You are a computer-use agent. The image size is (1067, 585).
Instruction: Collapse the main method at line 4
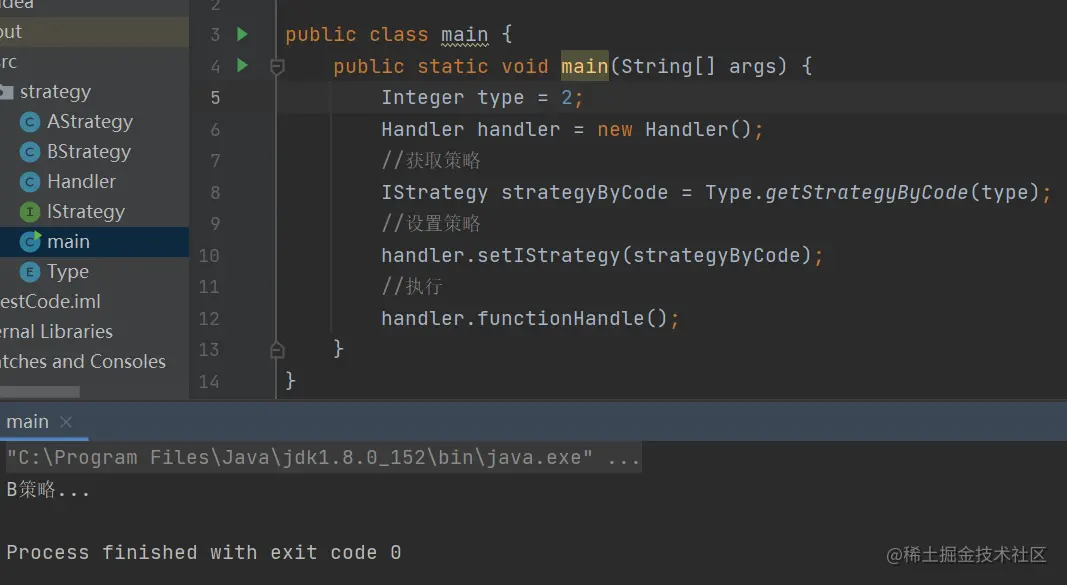[x=277, y=67]
